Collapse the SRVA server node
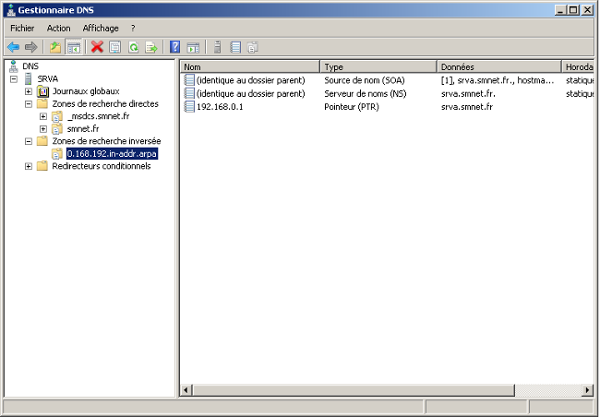The image size is (600, 417). pos(14,79)
